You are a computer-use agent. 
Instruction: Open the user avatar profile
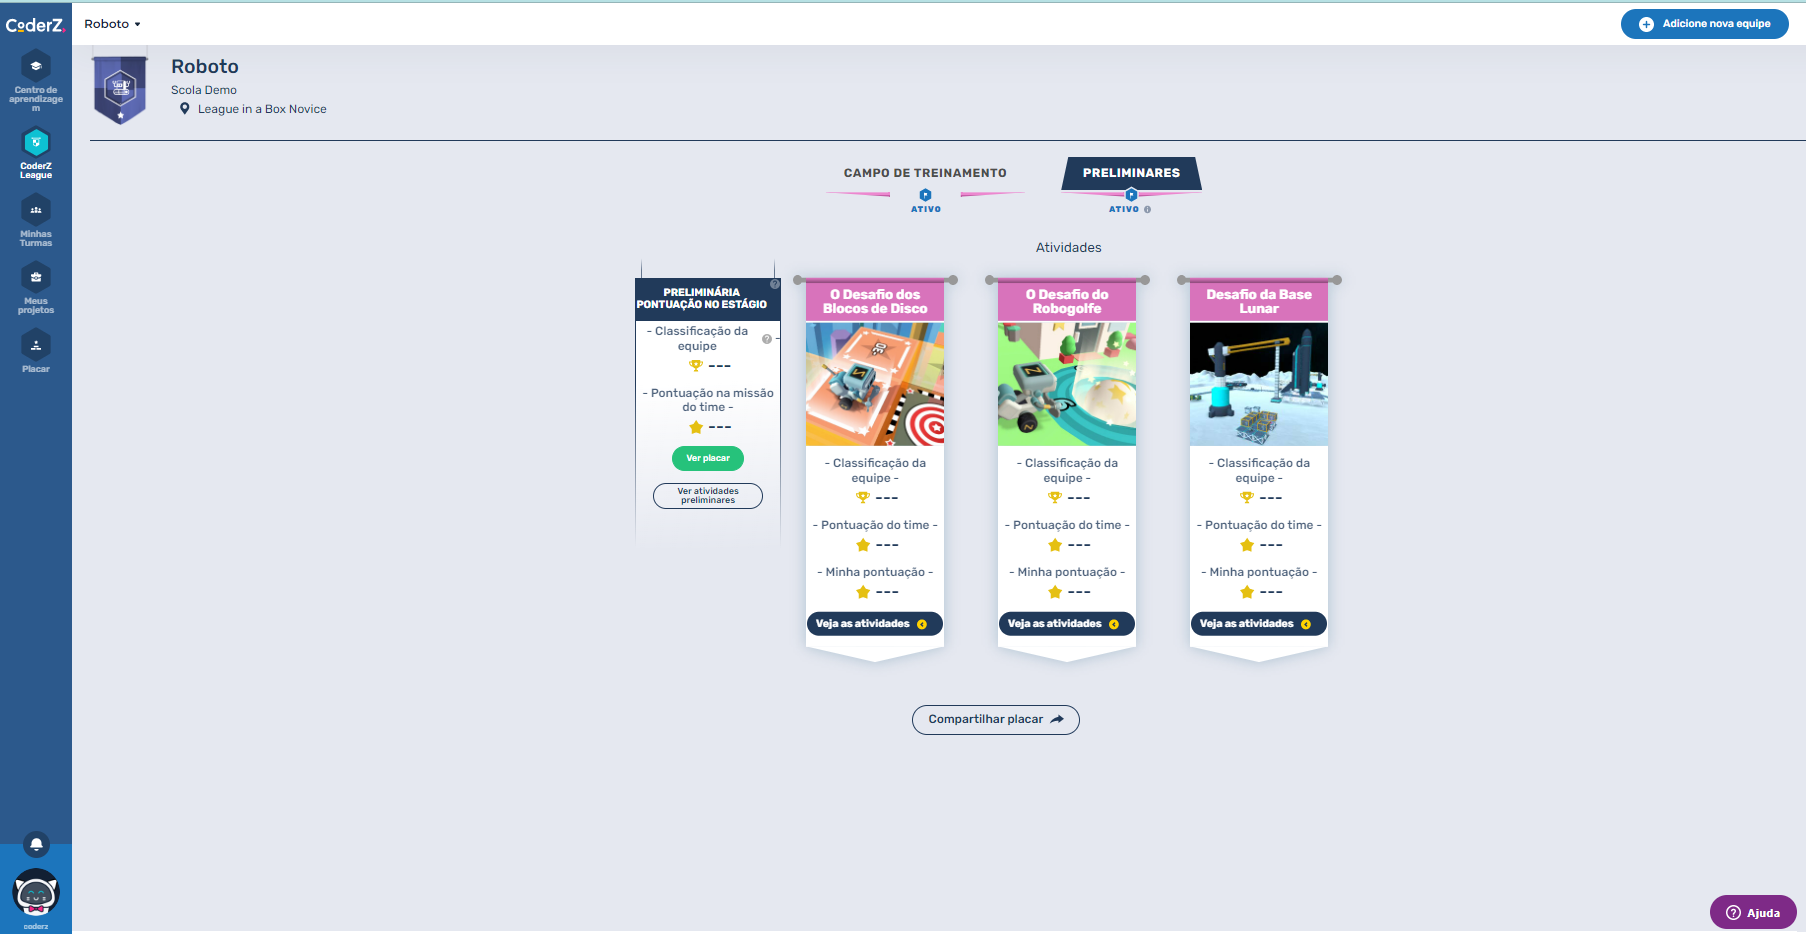tap(36, 893)
